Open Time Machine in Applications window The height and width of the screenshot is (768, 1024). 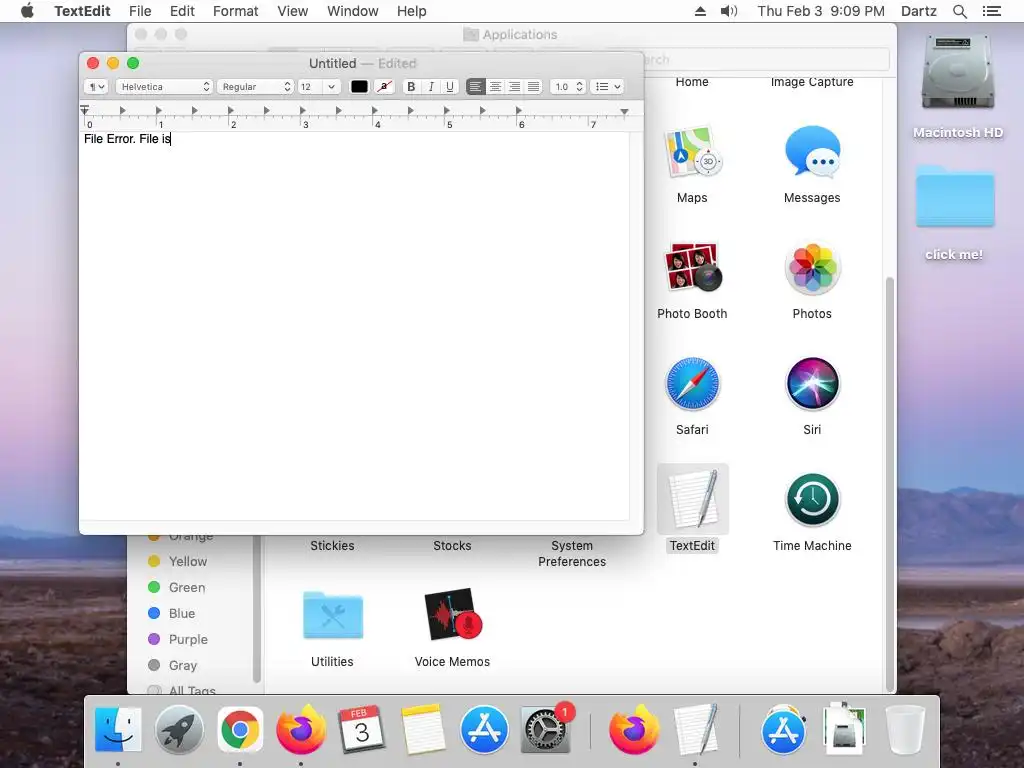click(812, 500)
